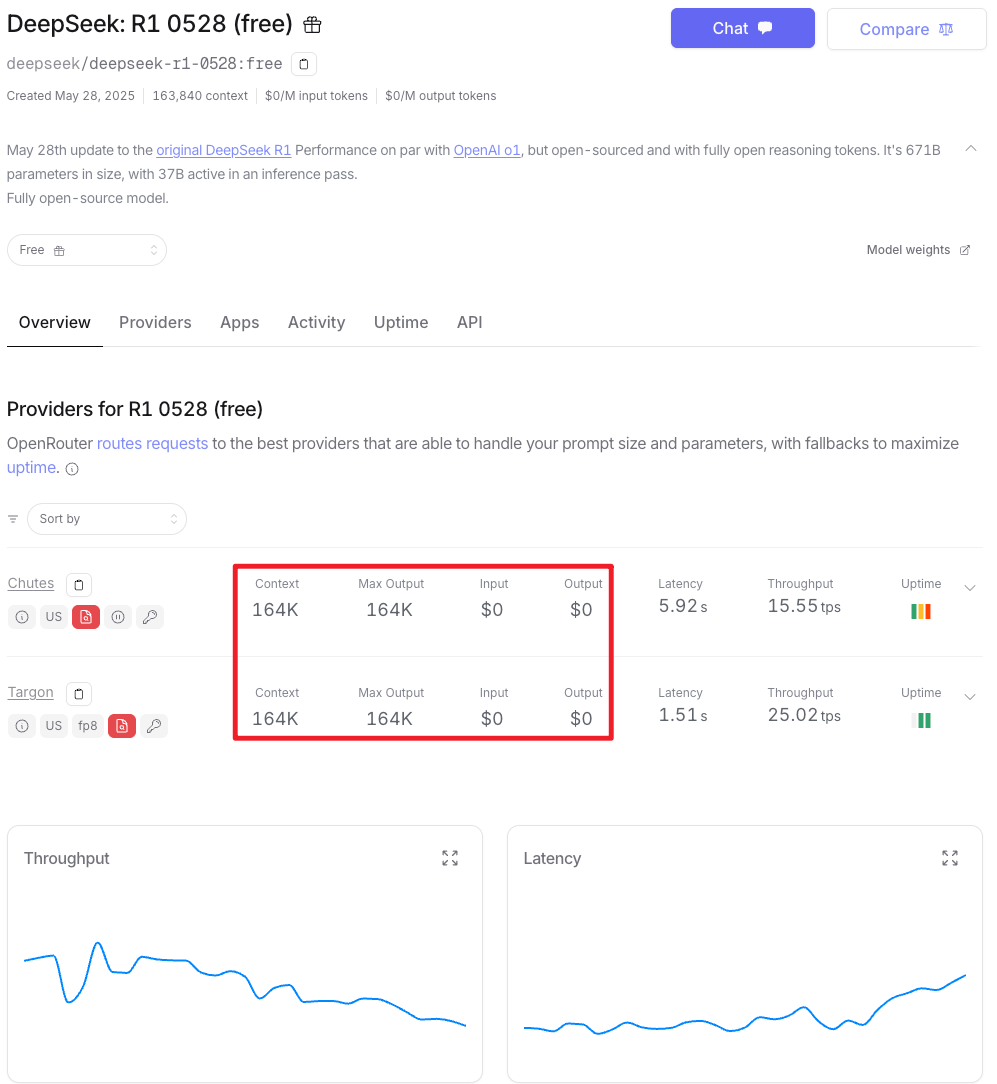Go to the Activity tab

tap(316, 323)
